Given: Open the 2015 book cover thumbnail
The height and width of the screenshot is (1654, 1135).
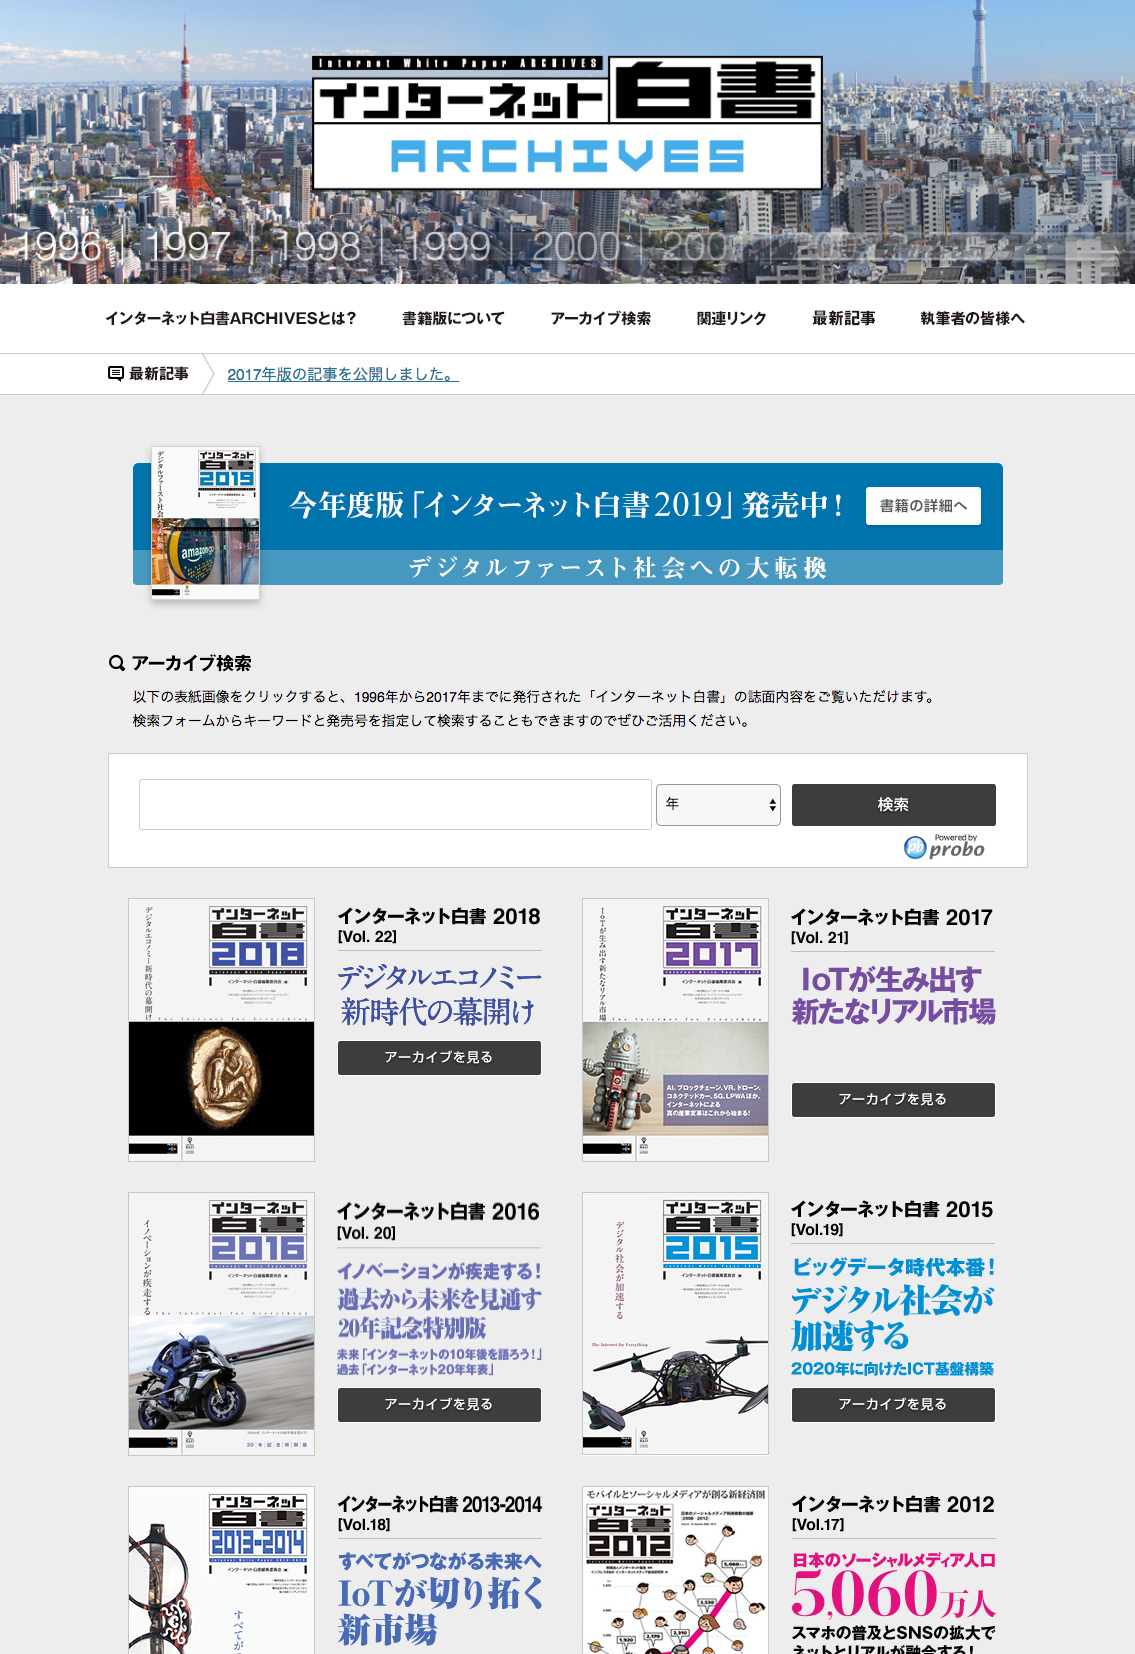Looking at the screenshot, I should tap(675, 1324).
